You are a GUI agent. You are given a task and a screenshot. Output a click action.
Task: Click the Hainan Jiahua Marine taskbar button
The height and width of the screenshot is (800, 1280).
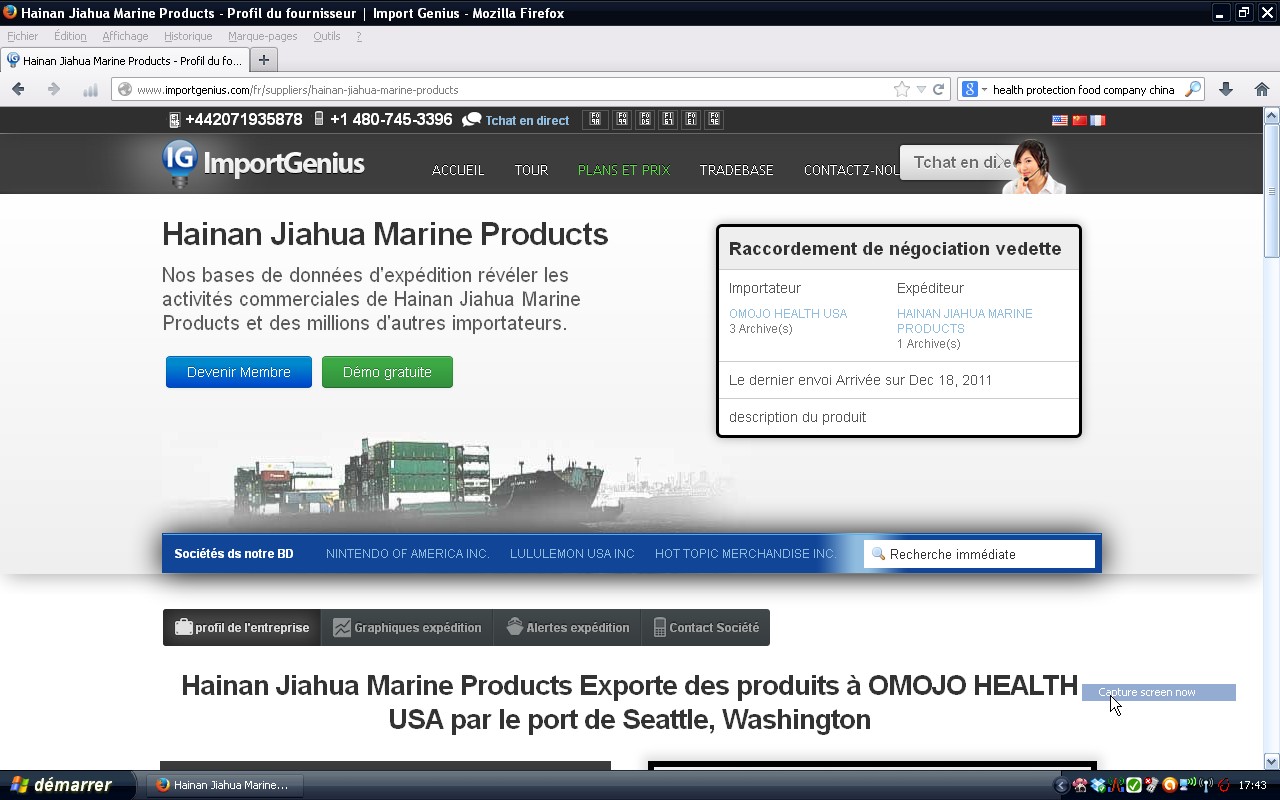224,785
